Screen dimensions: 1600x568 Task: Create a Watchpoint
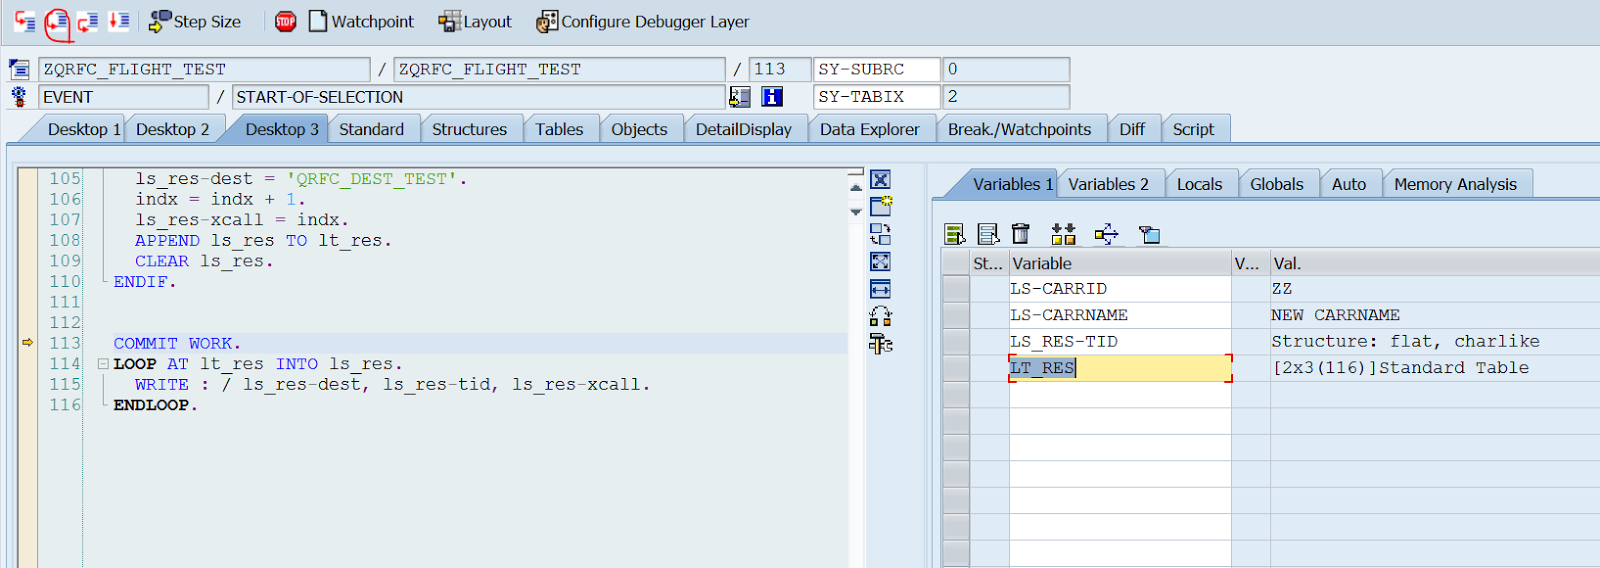click(361, 21)
